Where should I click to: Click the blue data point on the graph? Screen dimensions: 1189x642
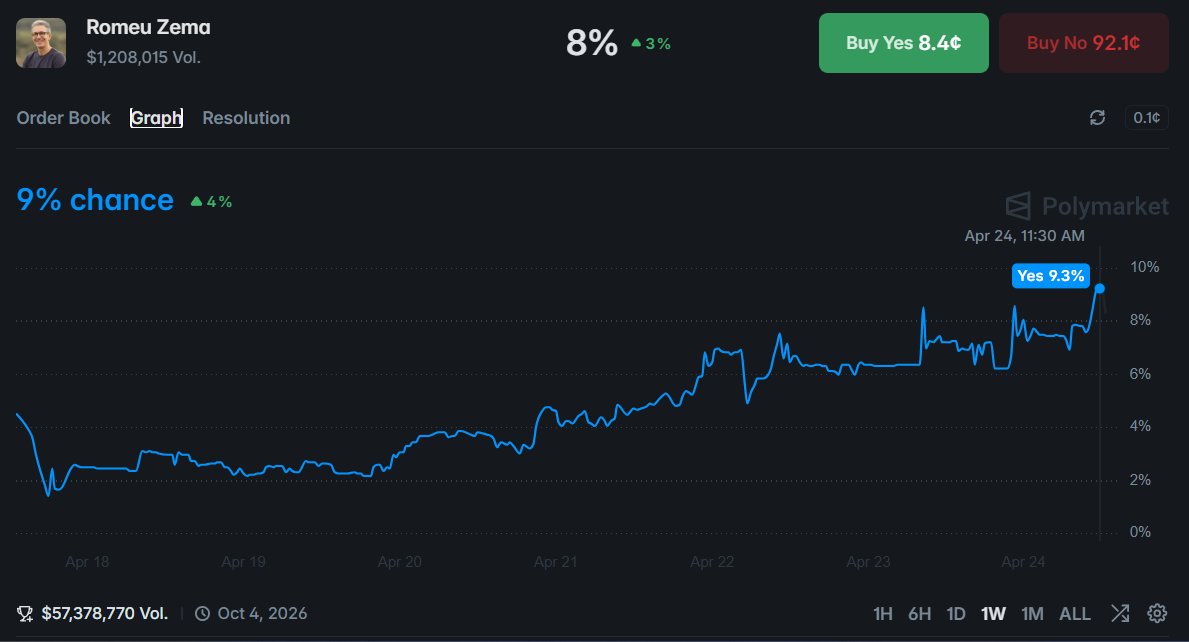pyautogui.click(x=1100, y=289)
